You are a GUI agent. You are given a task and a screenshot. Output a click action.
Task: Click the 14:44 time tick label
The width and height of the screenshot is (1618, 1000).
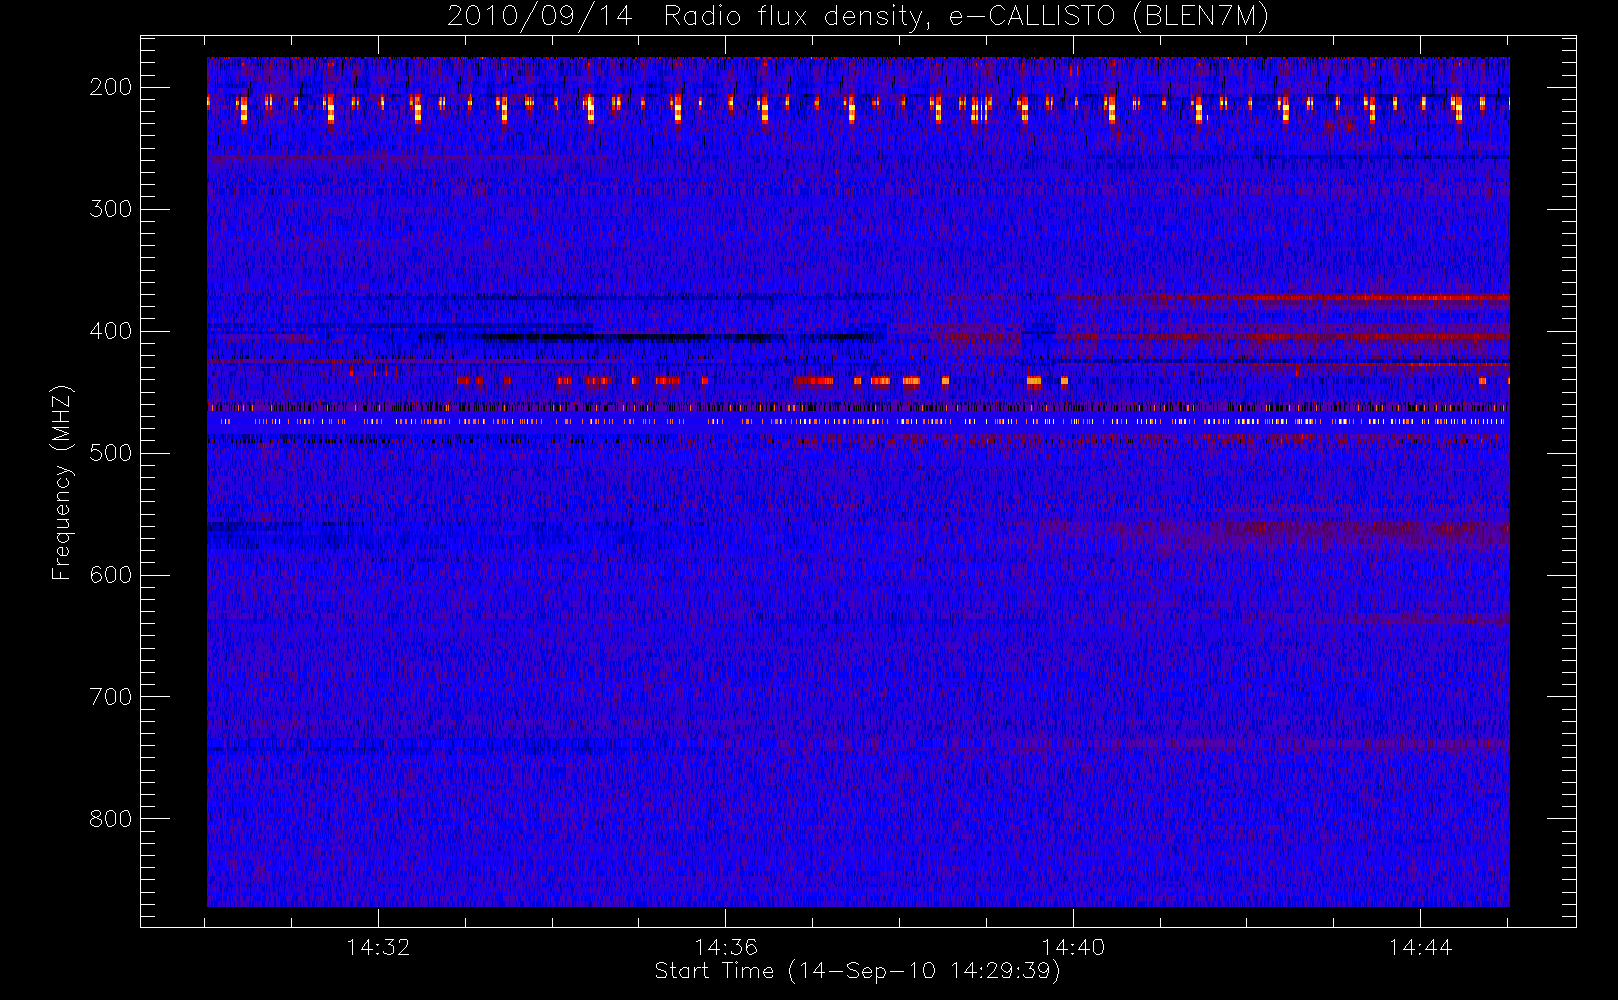(x=1420, y=947)
